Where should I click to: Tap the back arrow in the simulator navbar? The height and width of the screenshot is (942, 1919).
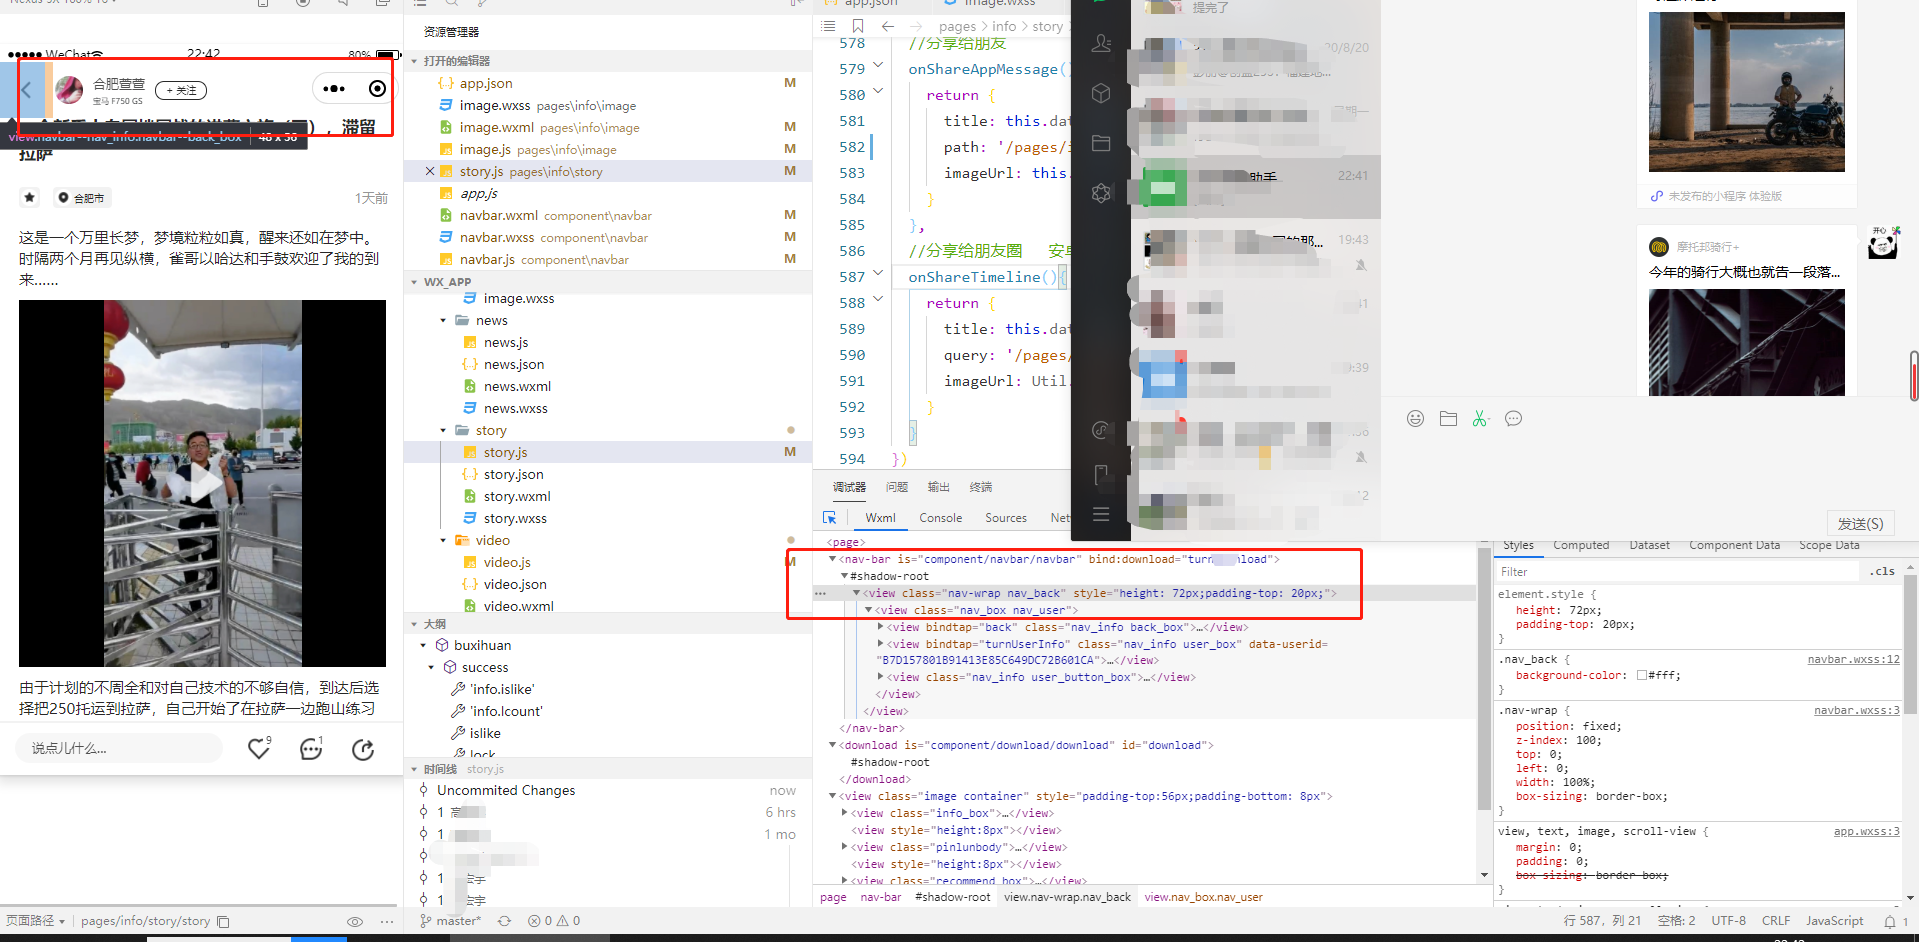coord(27,90)
